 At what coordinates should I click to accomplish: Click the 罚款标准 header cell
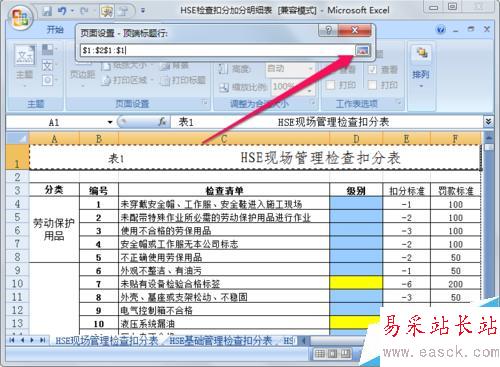[456, 190]
